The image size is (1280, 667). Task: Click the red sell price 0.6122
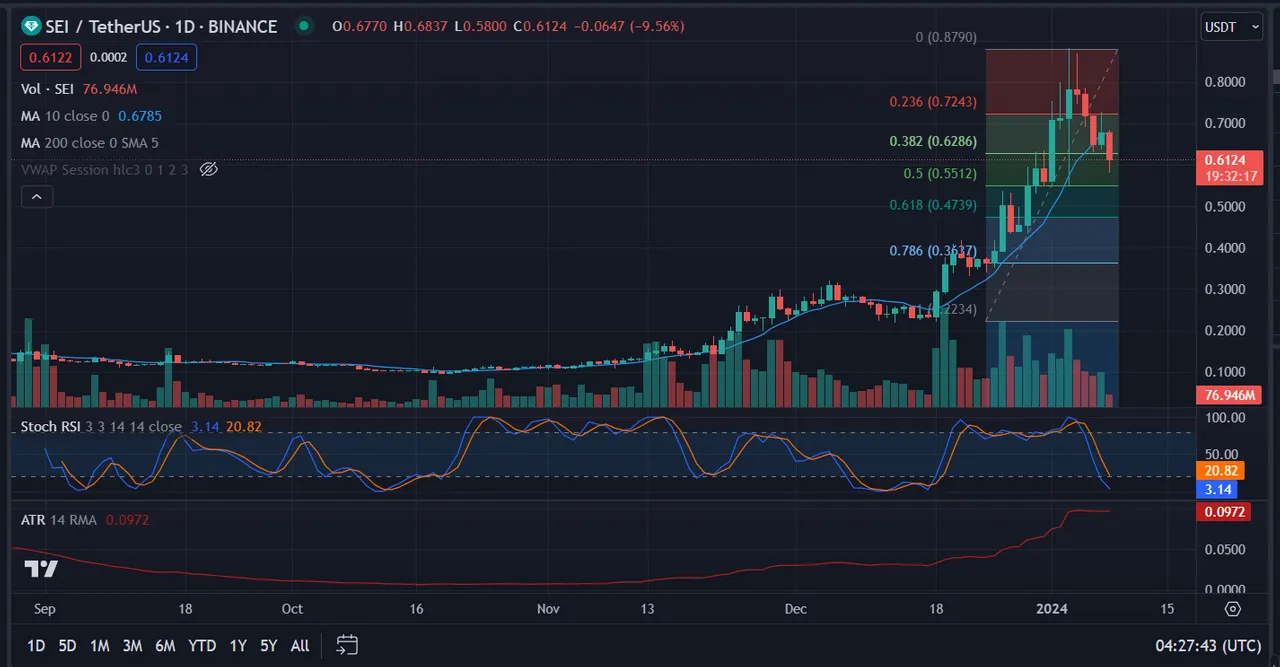49,58
